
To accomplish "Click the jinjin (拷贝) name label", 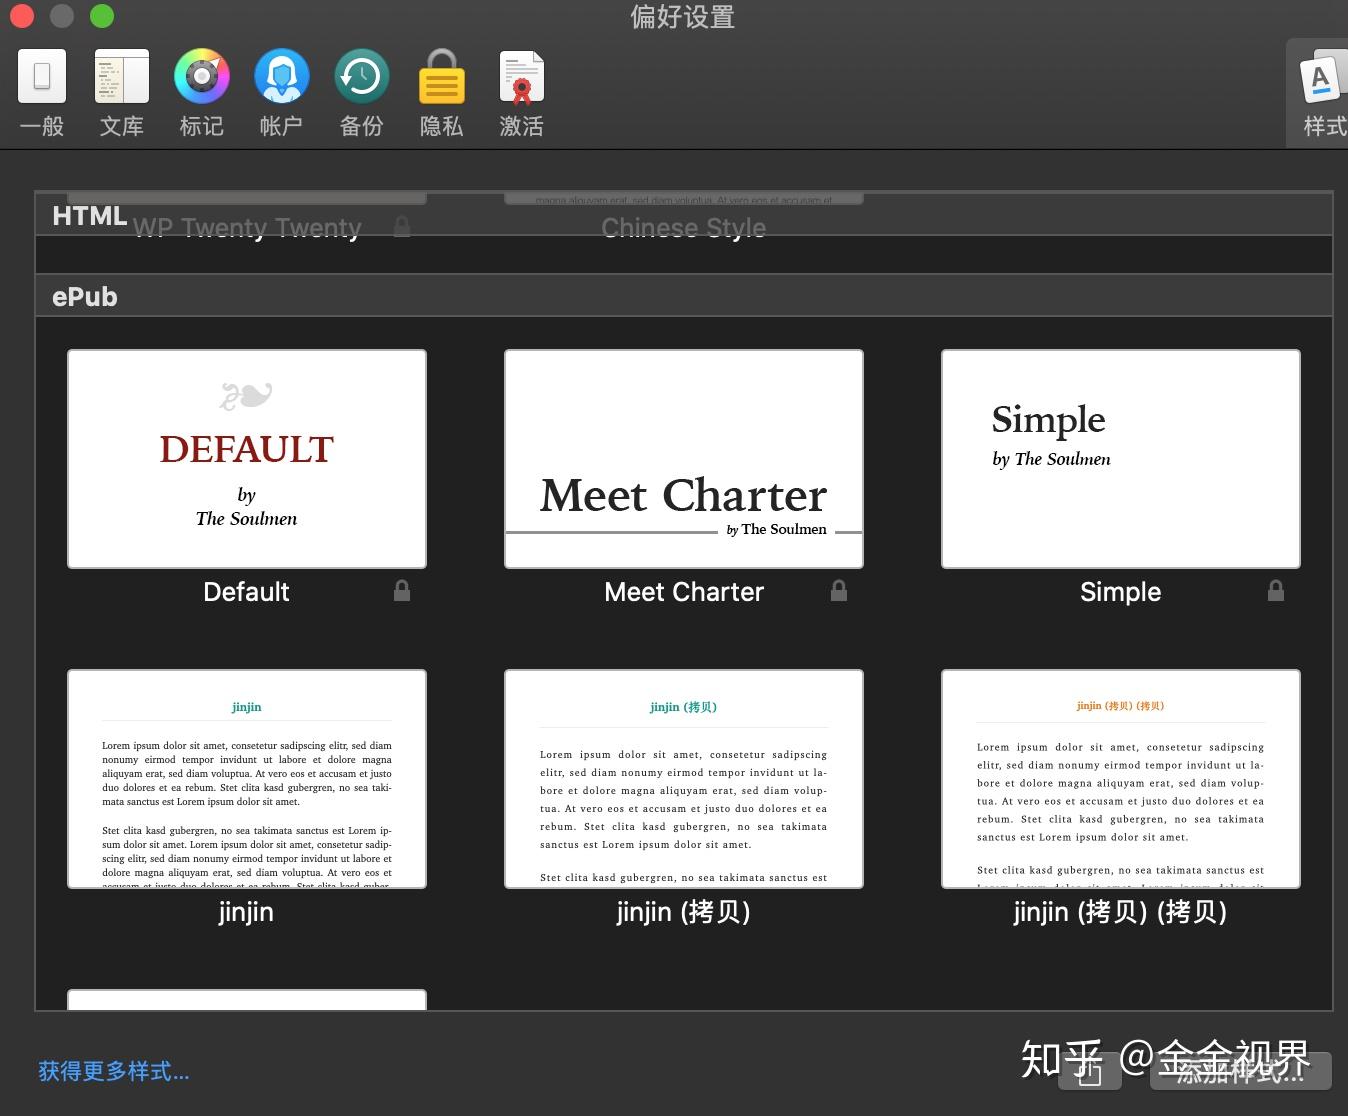I will click(684, 912).
